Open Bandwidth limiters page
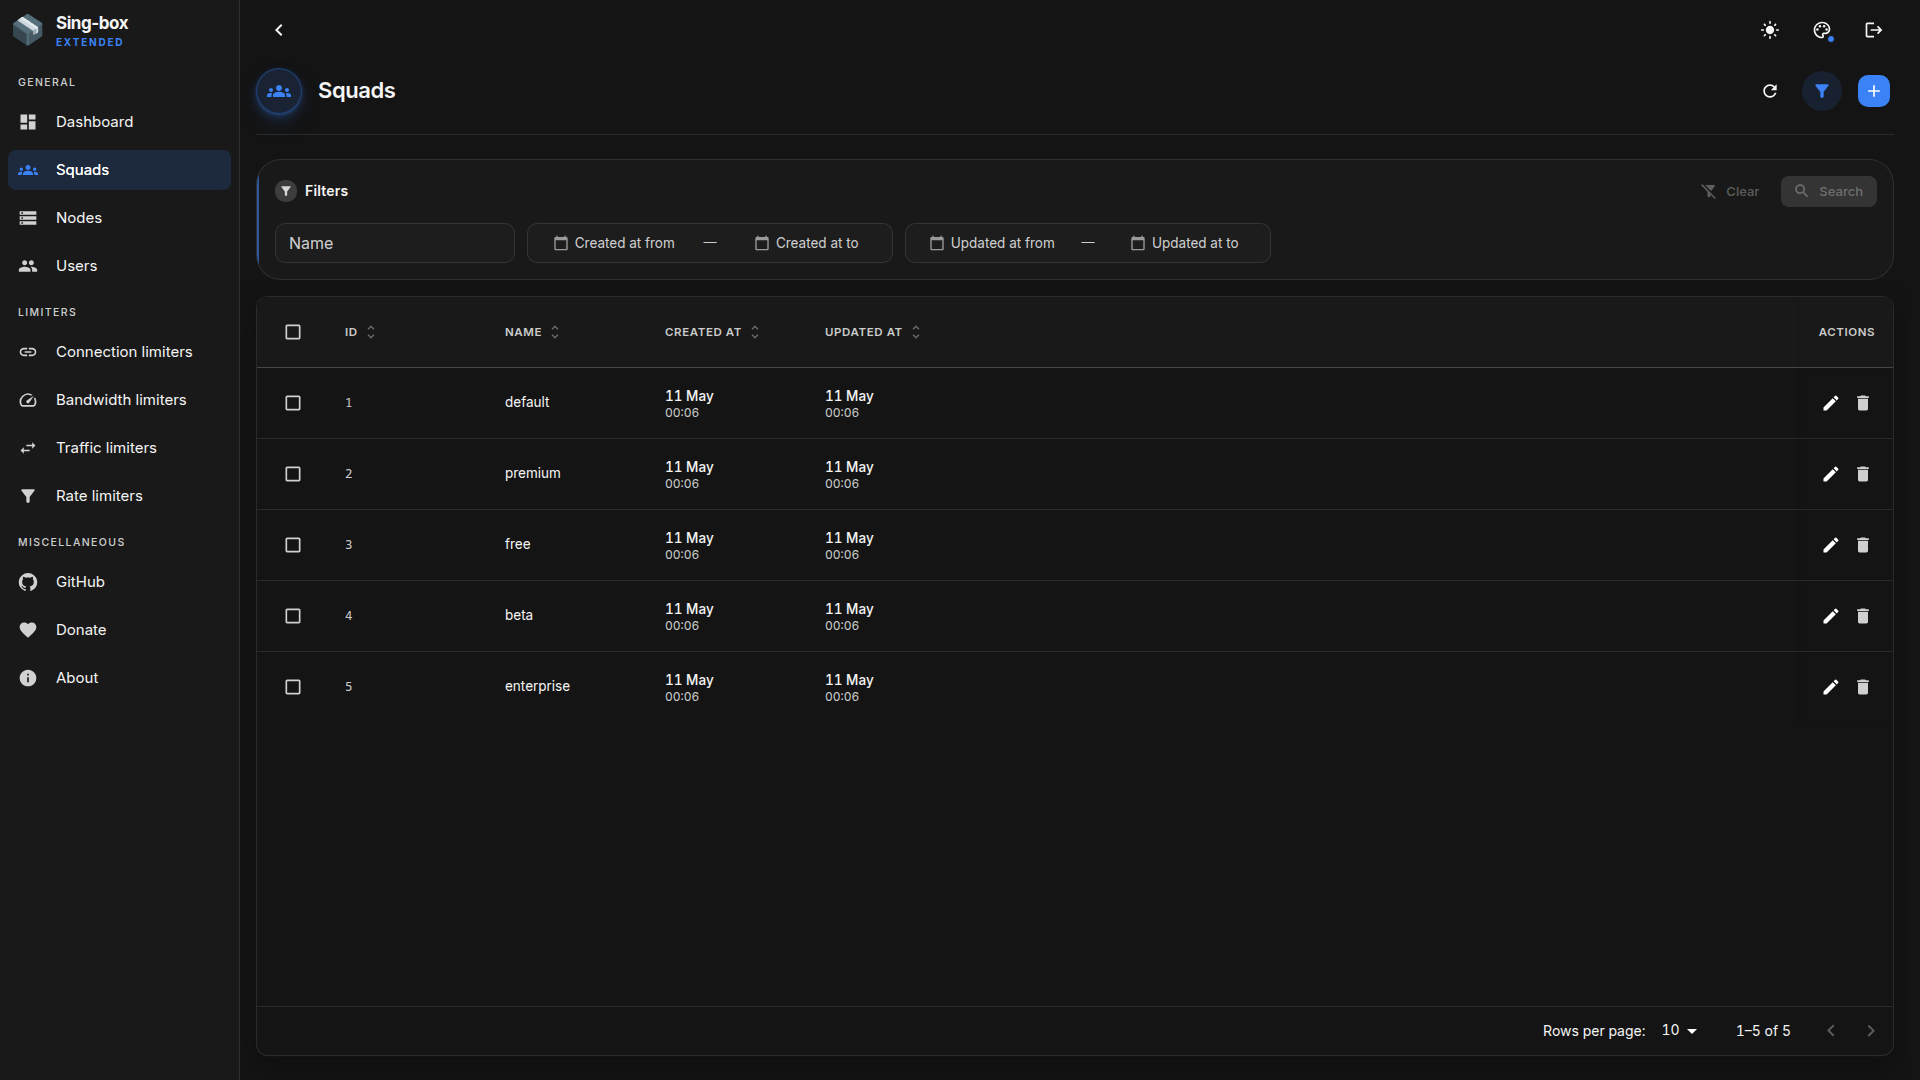Image resolution: width=1920 pixels, height=1080 pixels. pyautogui.click(x=119, y=400)
